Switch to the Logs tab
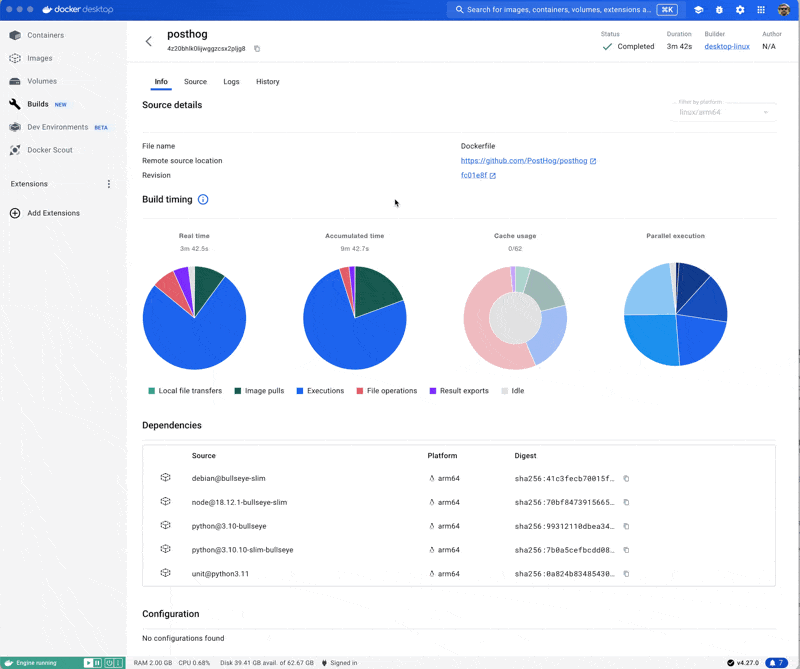Screen dimensions: 800x669 (x=231, y=82)
